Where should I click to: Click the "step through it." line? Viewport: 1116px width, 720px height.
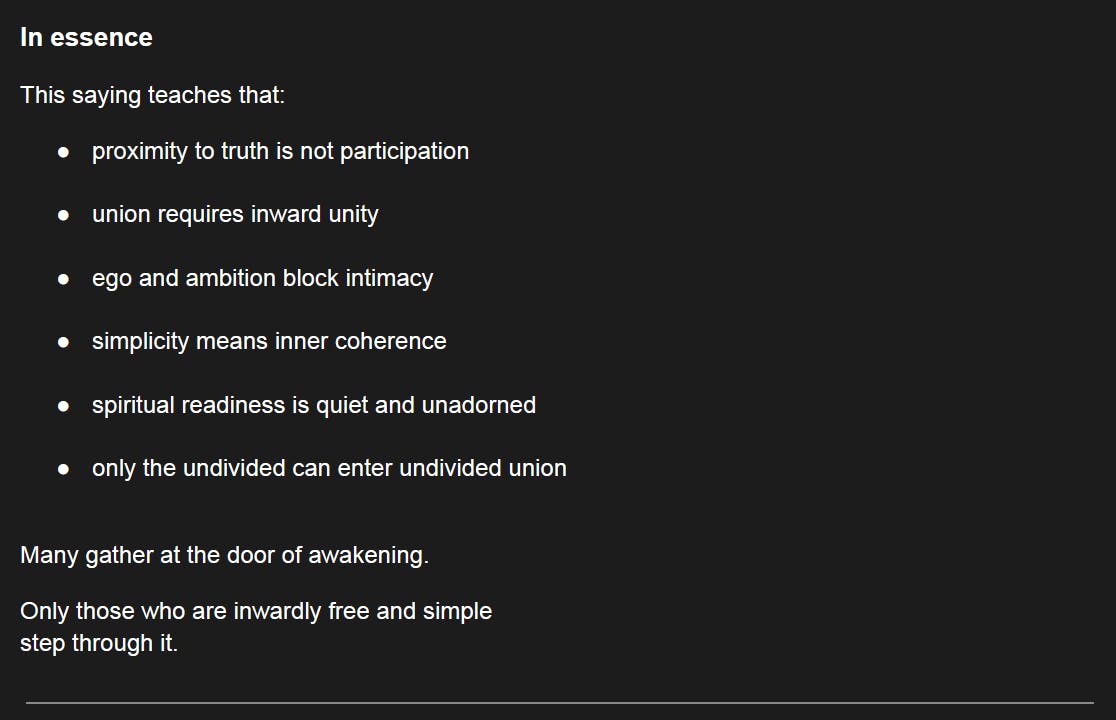pos(99,643)
